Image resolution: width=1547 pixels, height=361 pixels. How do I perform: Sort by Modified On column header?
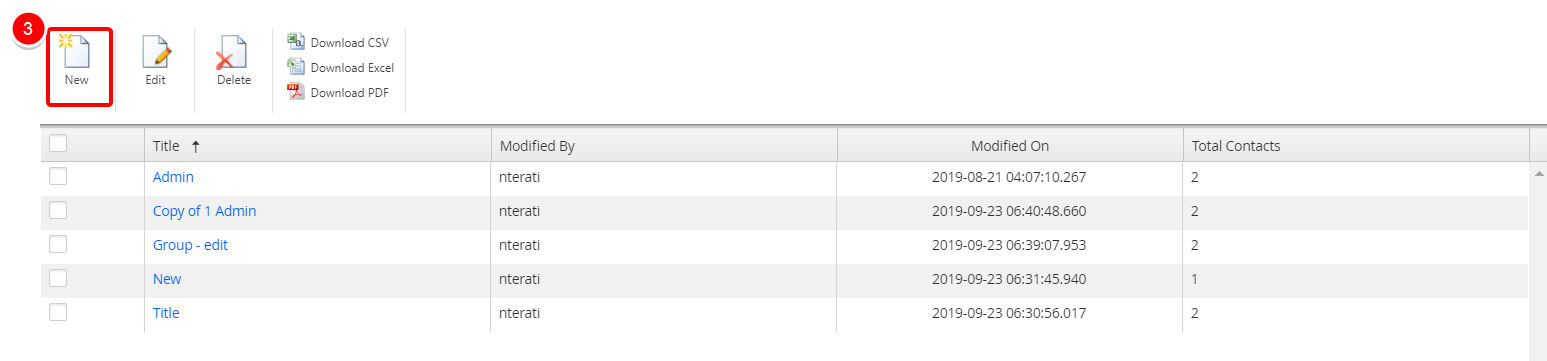(x=1010, y=145)
